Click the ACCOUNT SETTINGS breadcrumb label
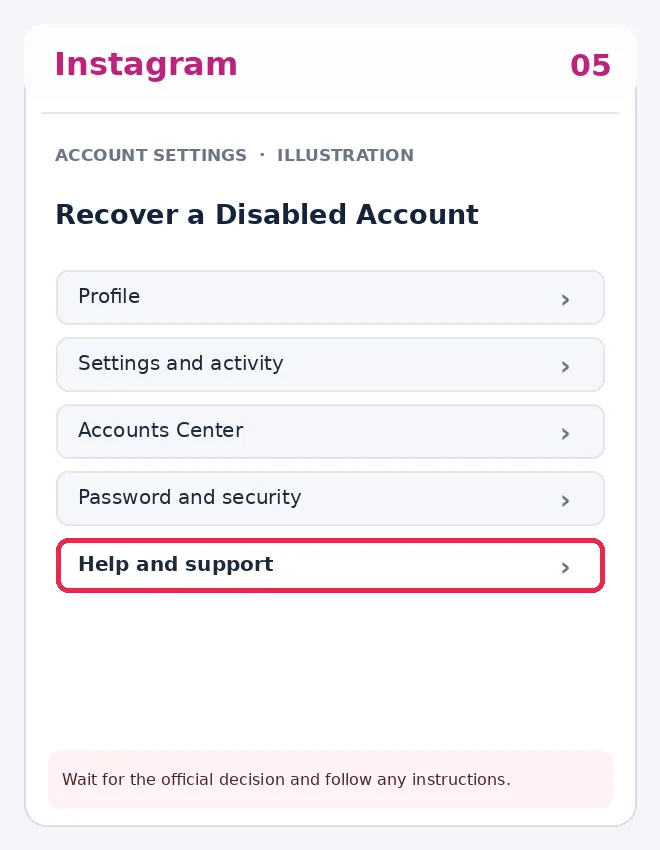660x850 pixels. (151, 155)
